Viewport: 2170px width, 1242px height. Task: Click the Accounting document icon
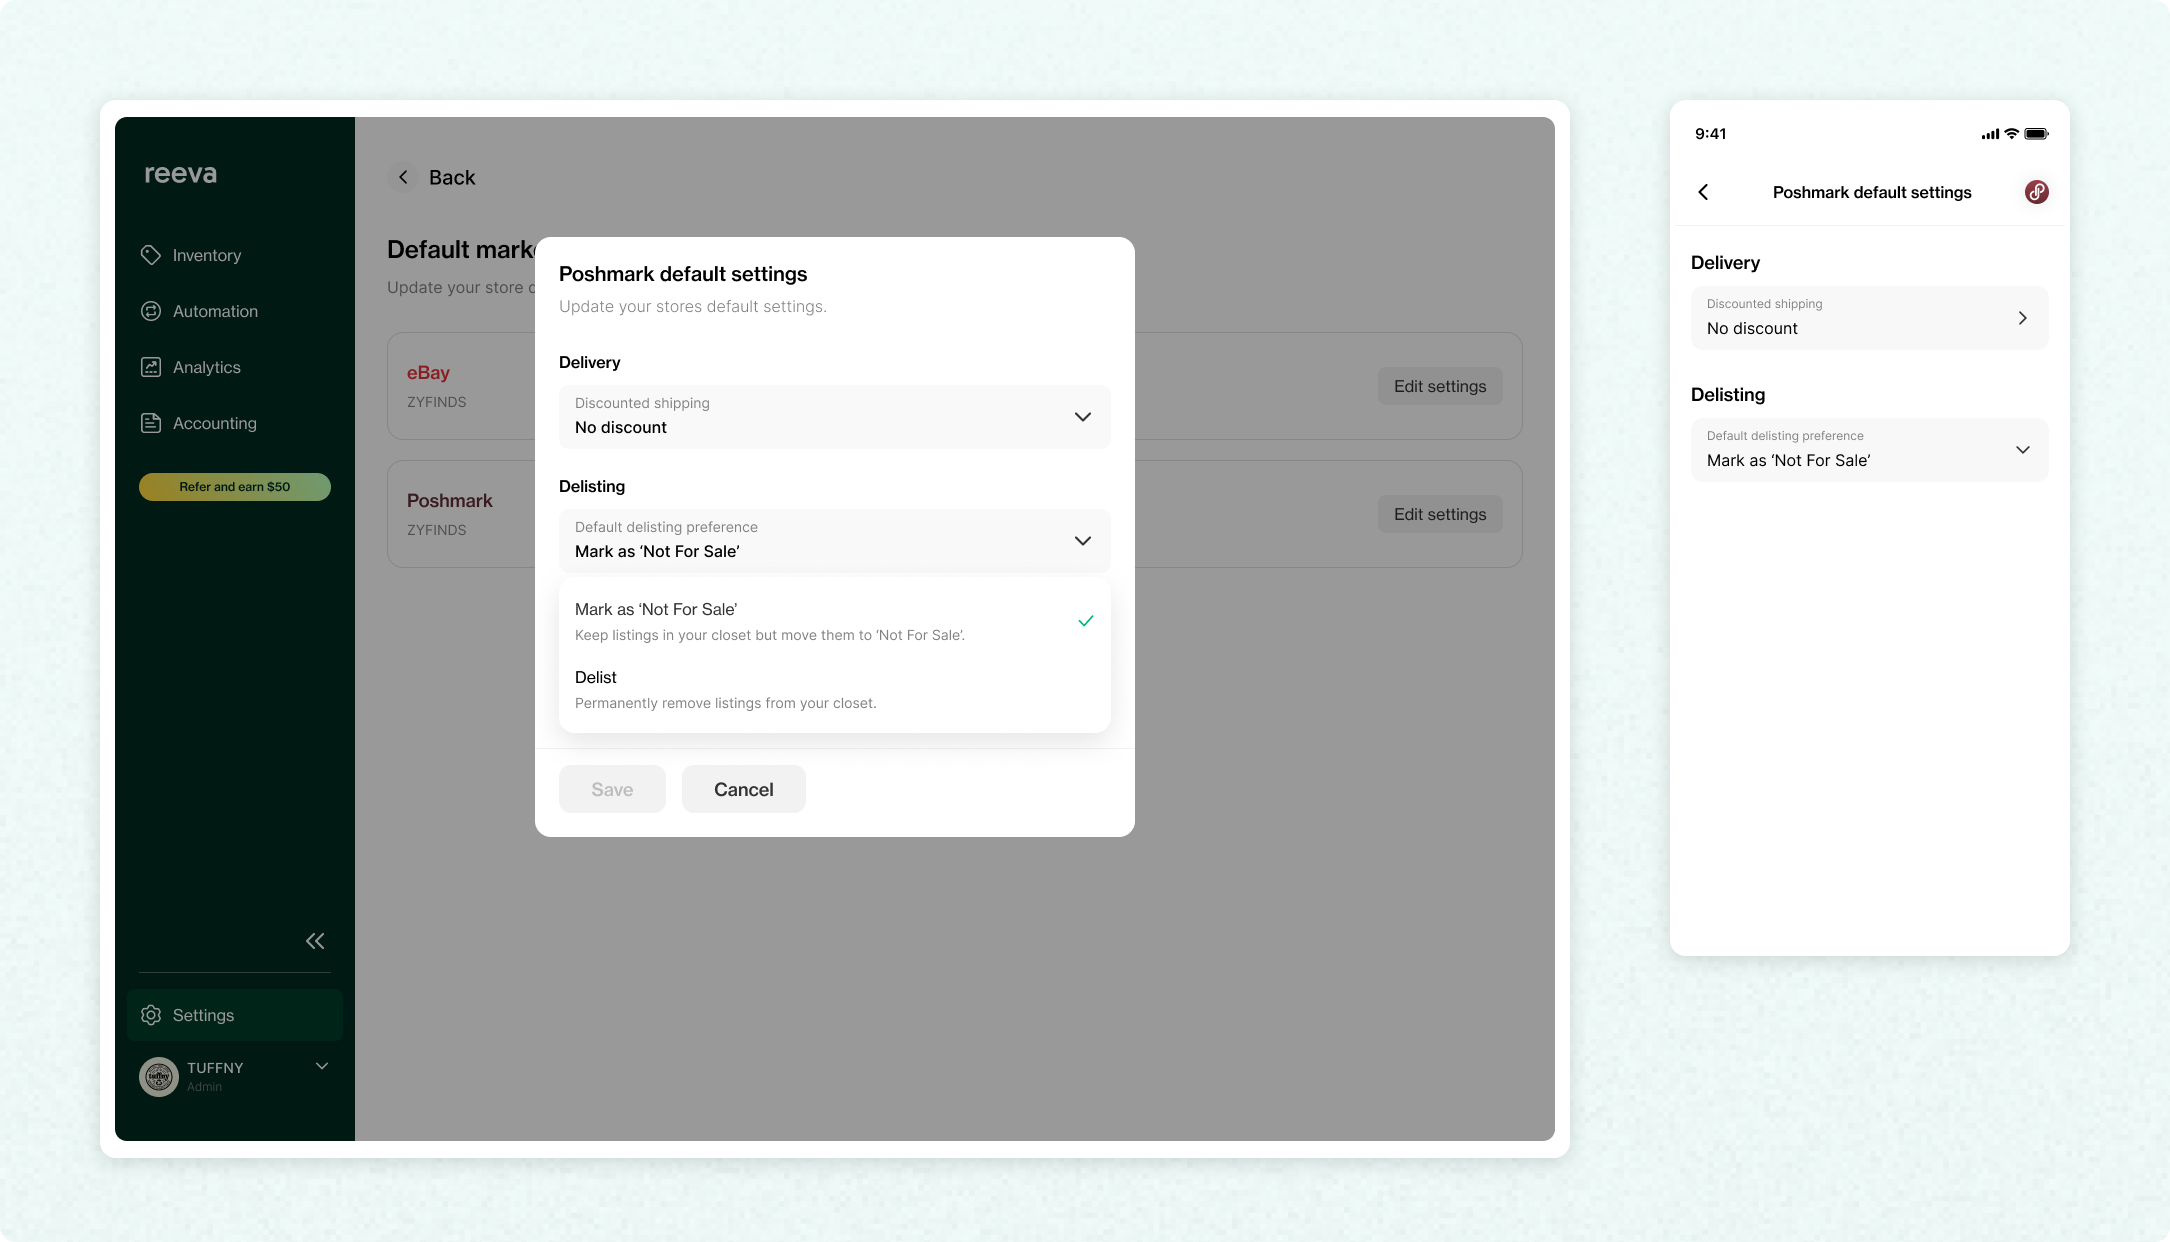(151, 423)
